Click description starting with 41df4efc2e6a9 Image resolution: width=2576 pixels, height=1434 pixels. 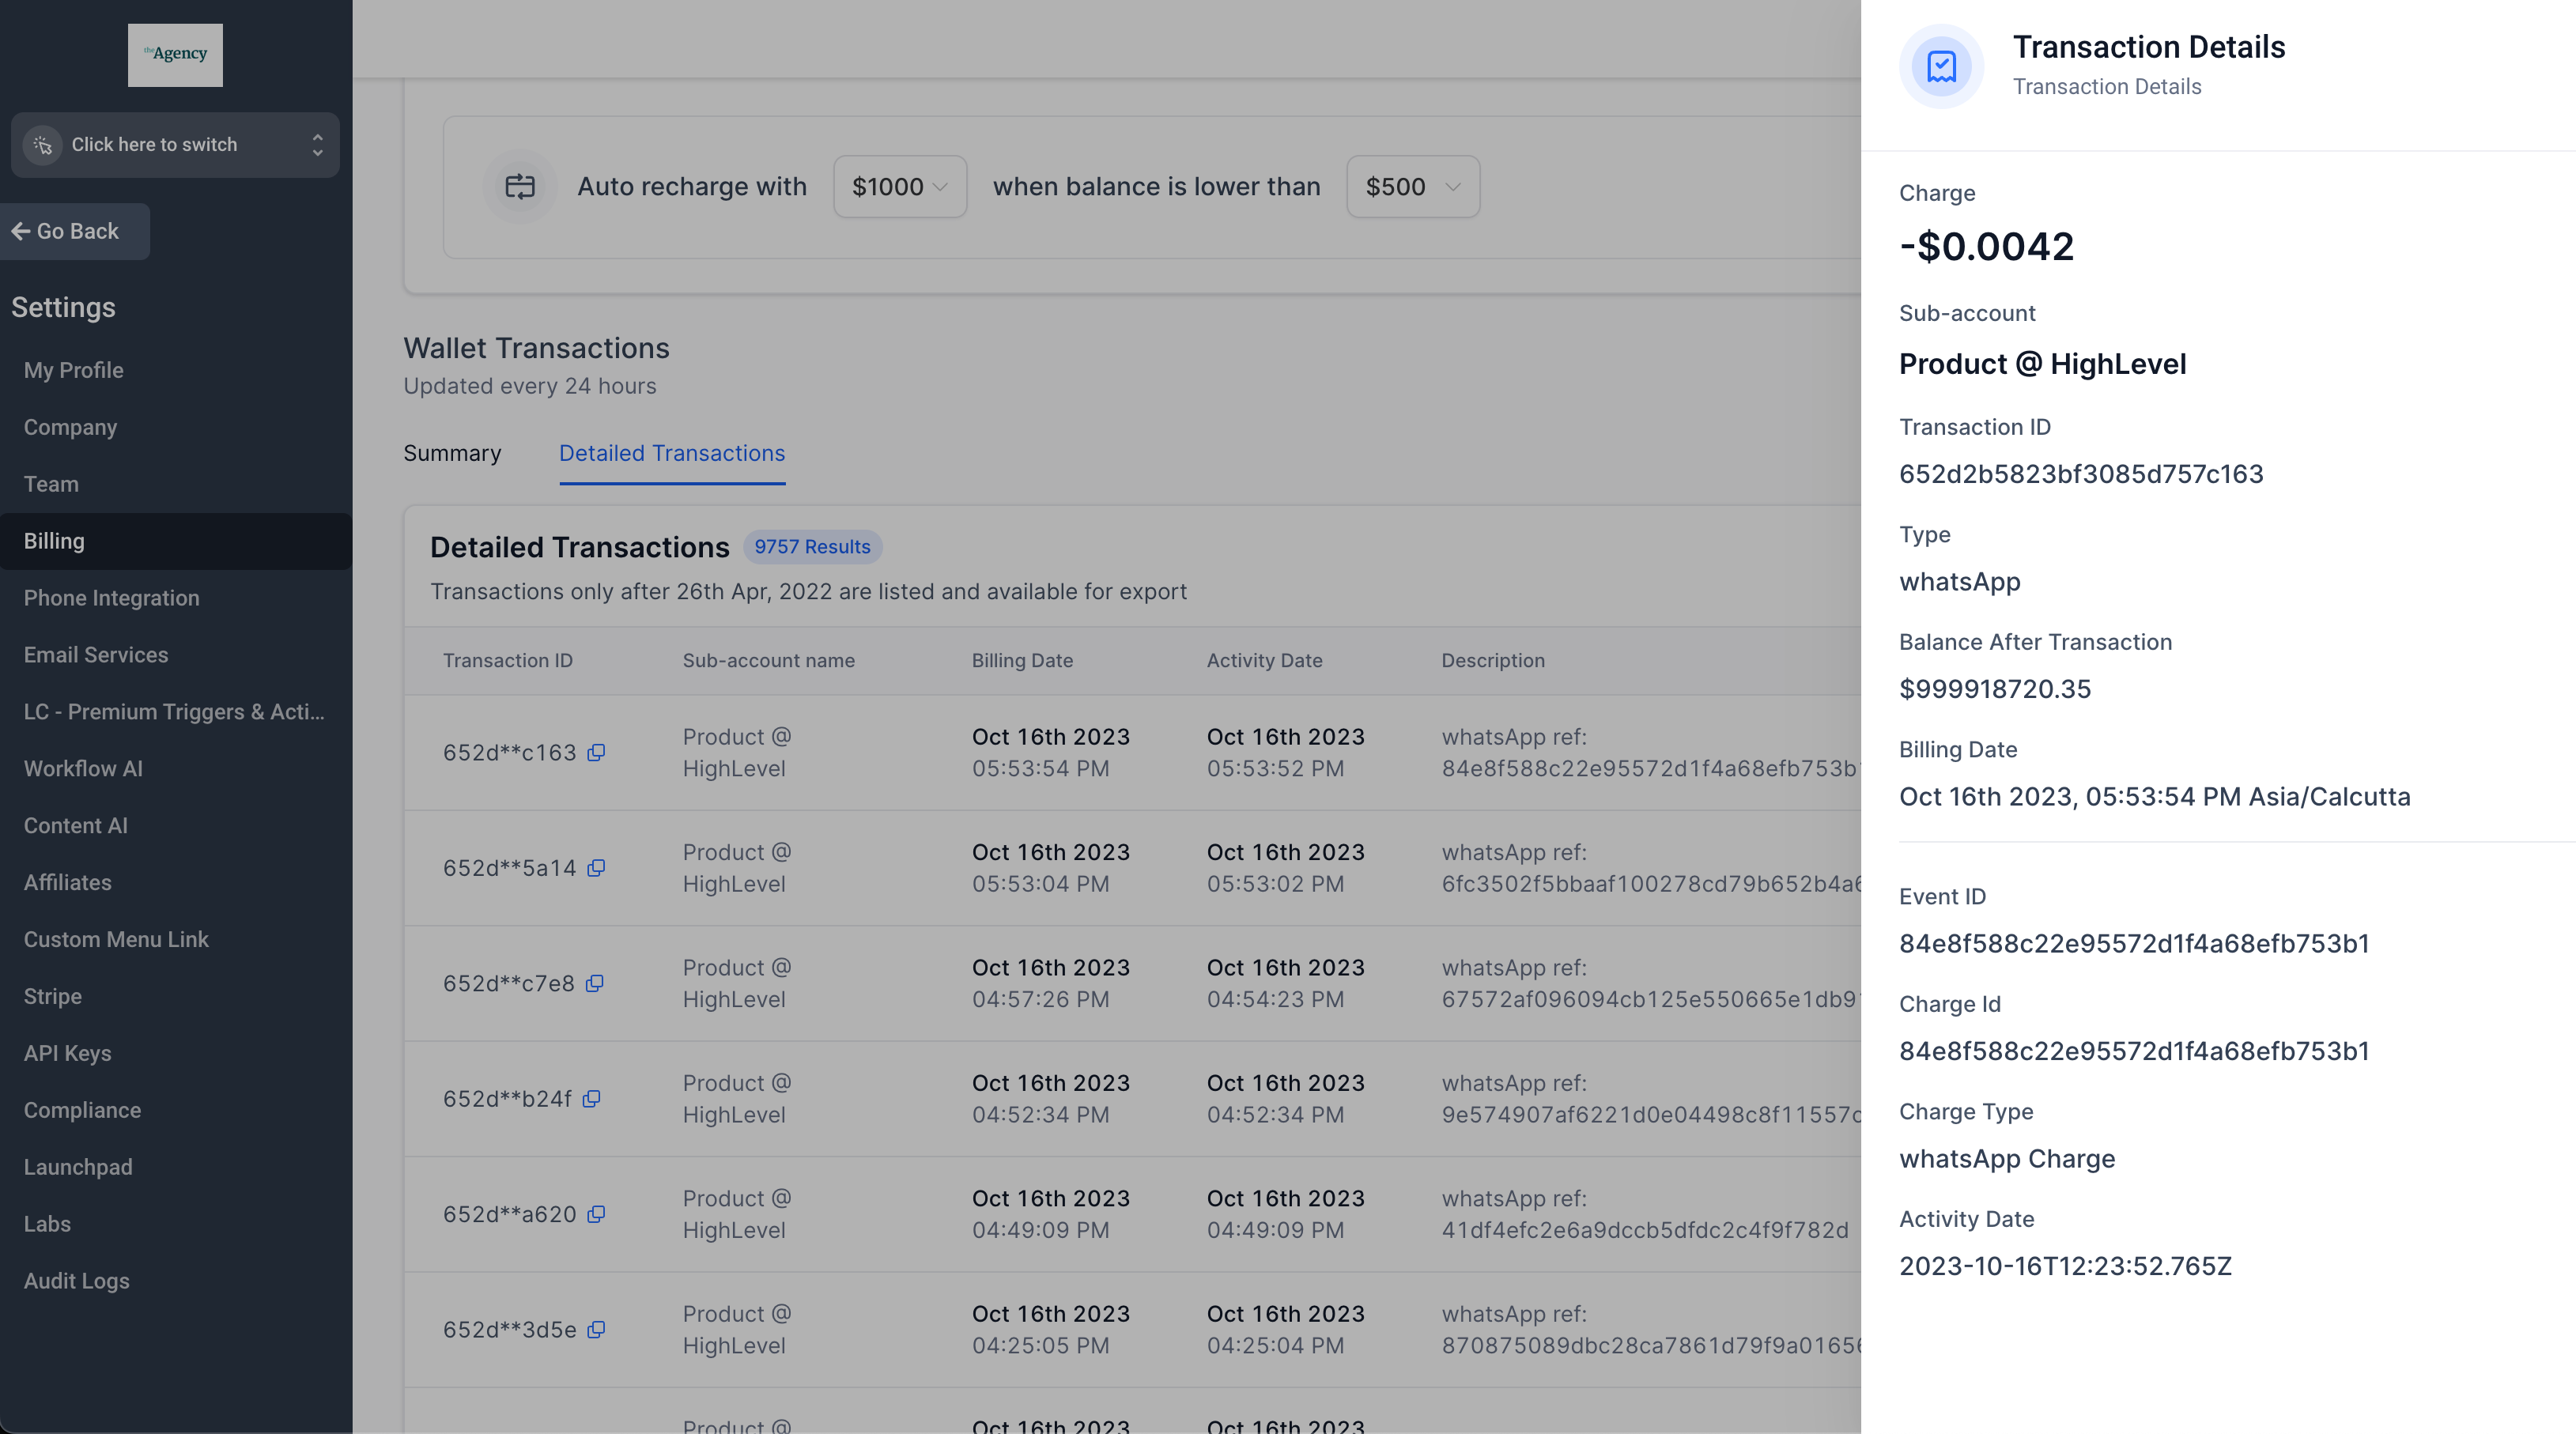[x=1645, y=1230]
